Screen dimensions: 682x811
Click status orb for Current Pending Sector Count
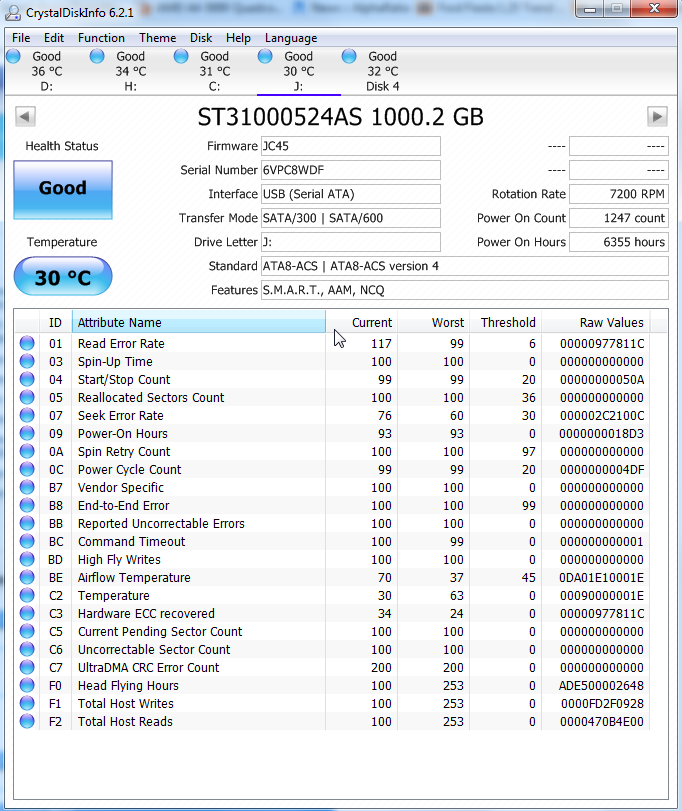pos(27,631)
